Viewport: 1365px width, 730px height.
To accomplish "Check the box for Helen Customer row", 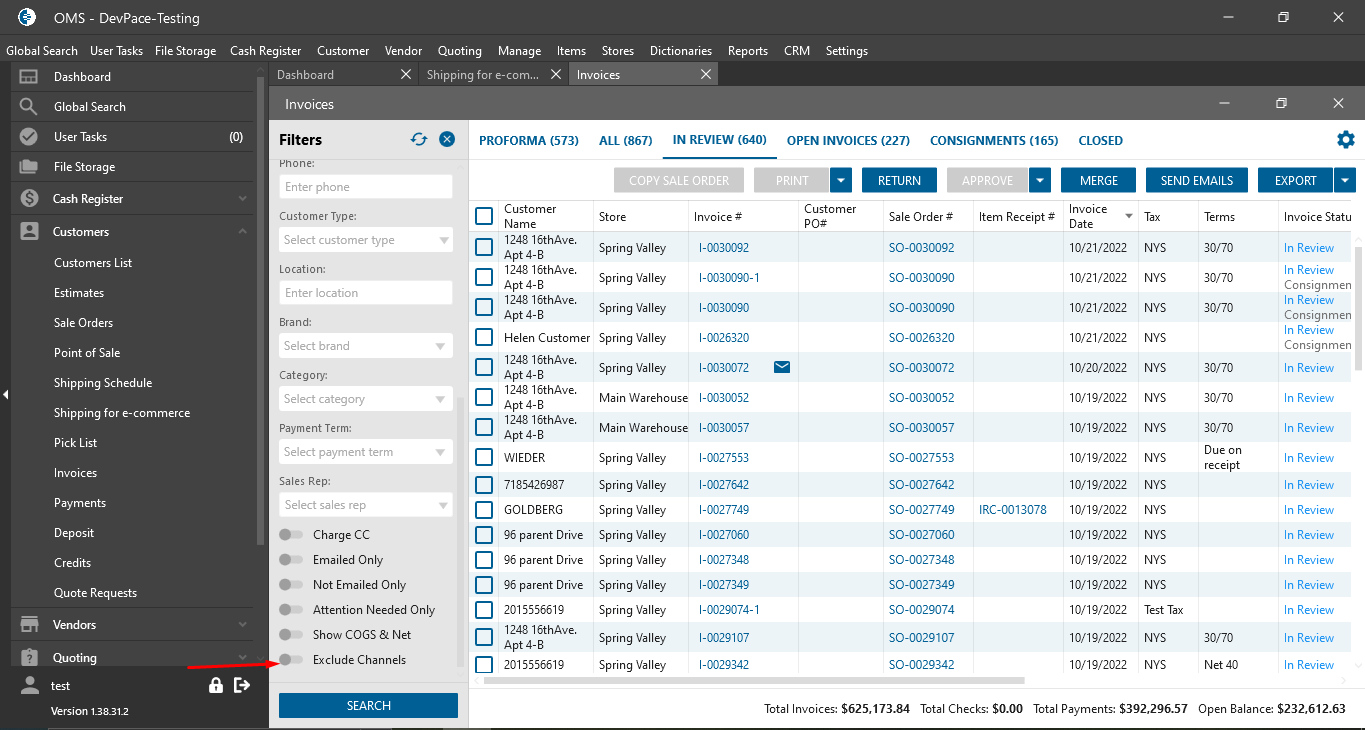I will (x=484, y=338).
